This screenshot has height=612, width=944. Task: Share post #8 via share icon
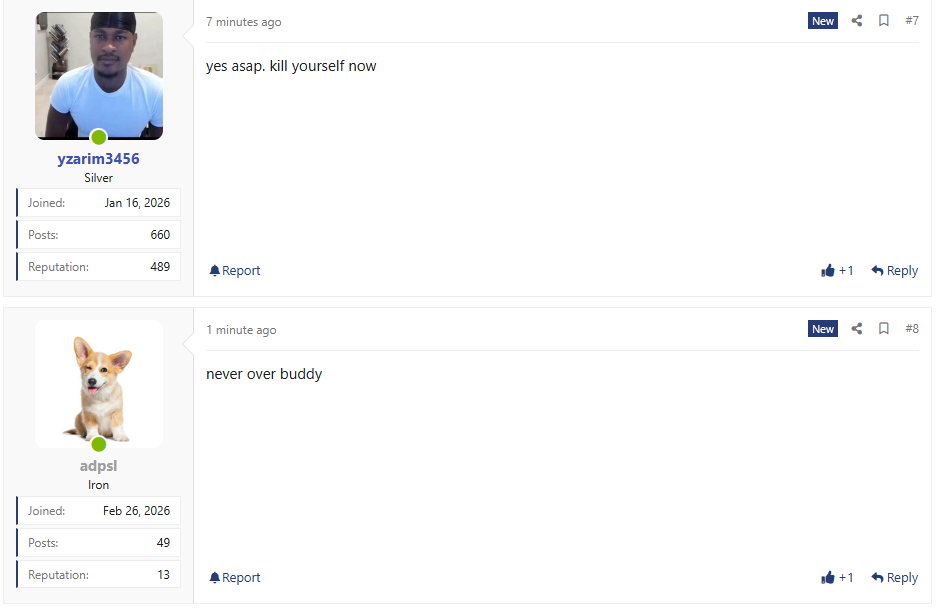[857, 329]
